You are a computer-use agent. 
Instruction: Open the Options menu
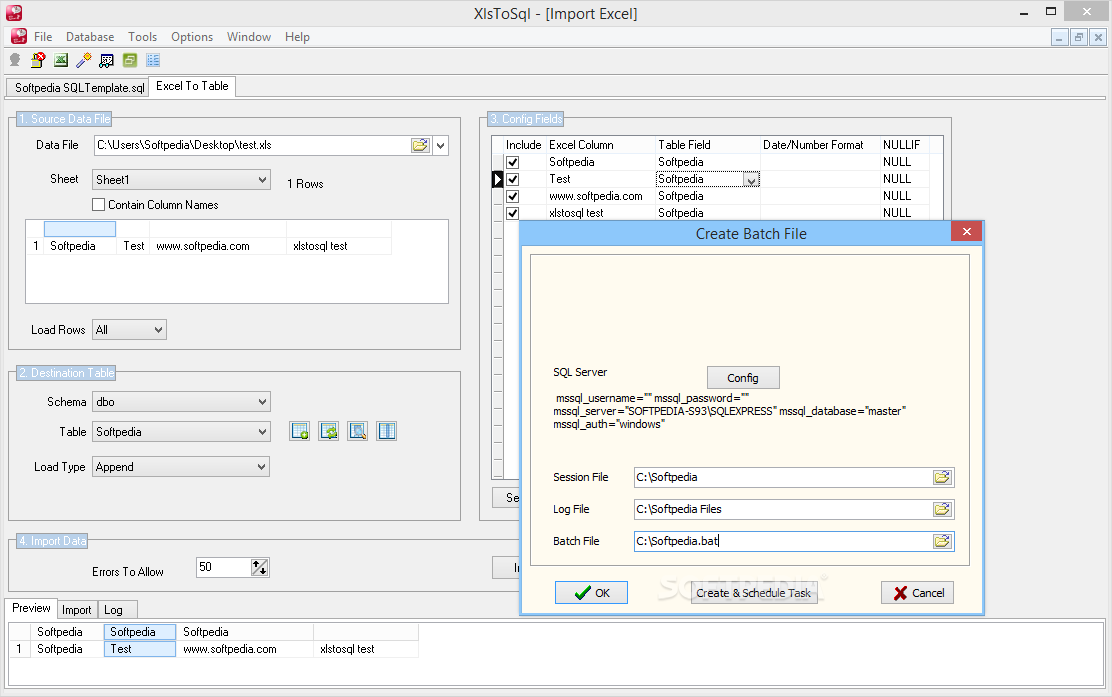192,37
